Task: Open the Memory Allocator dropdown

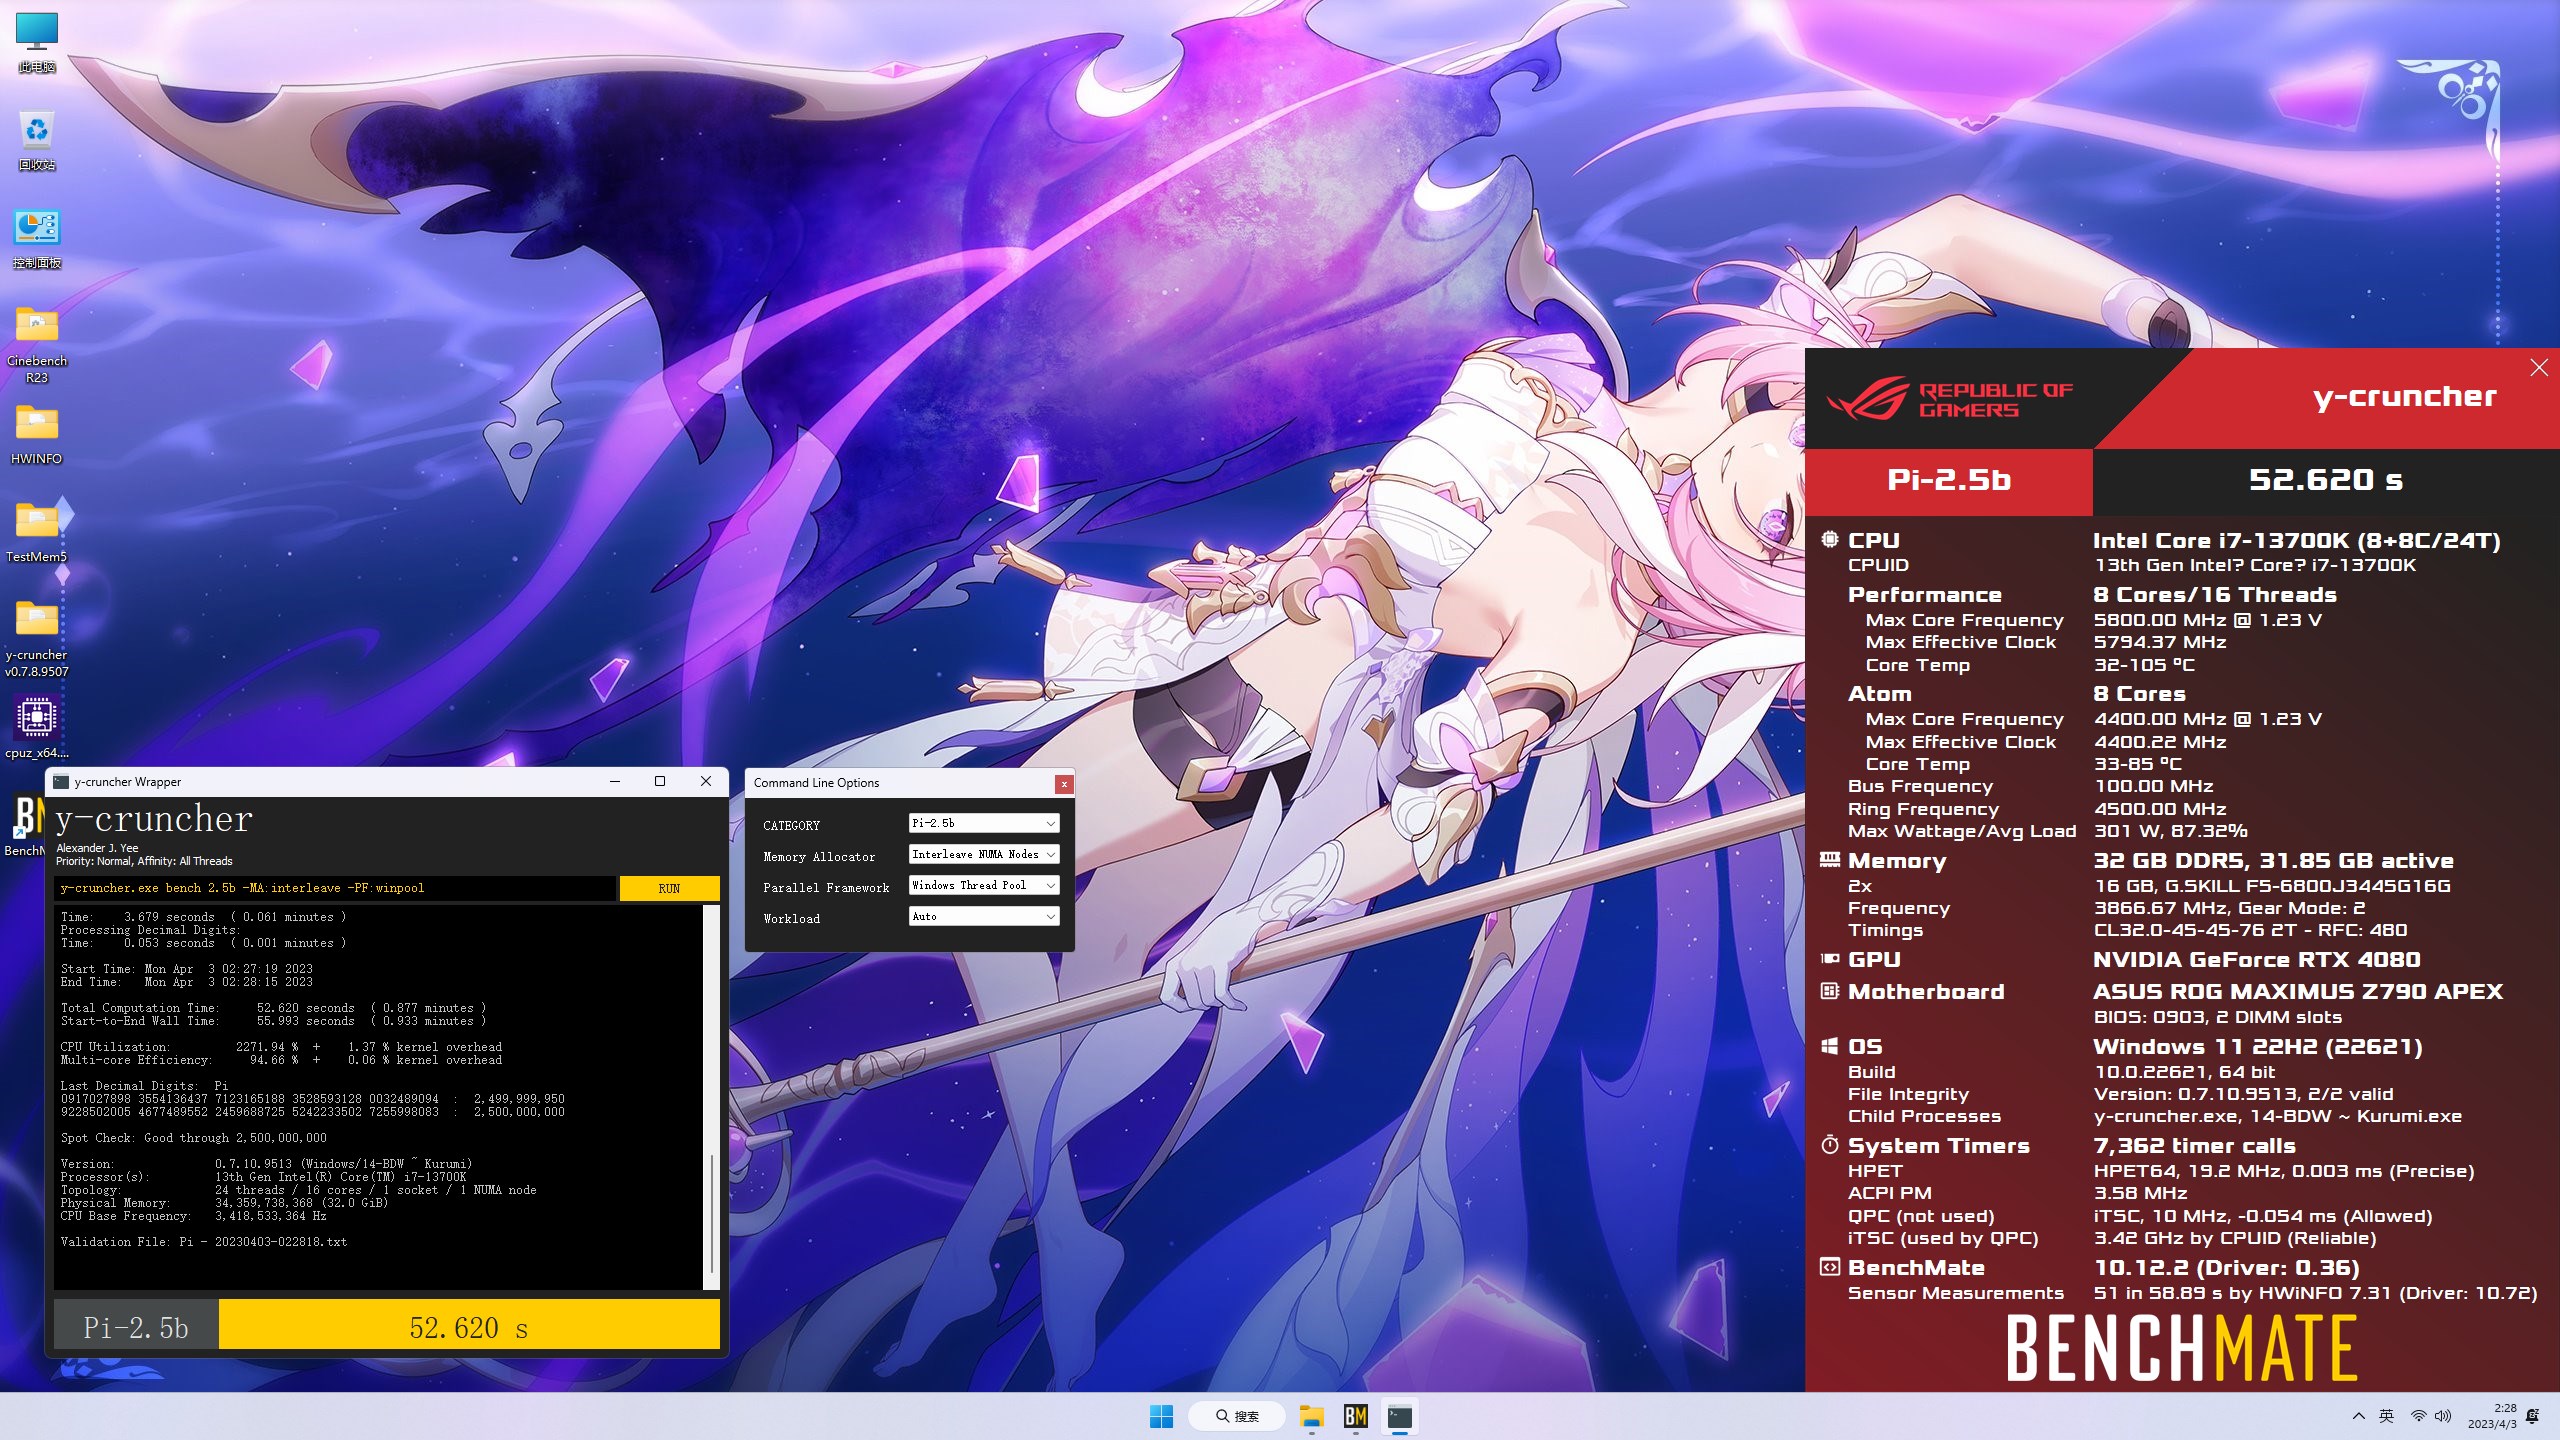Action: (984, 854)
